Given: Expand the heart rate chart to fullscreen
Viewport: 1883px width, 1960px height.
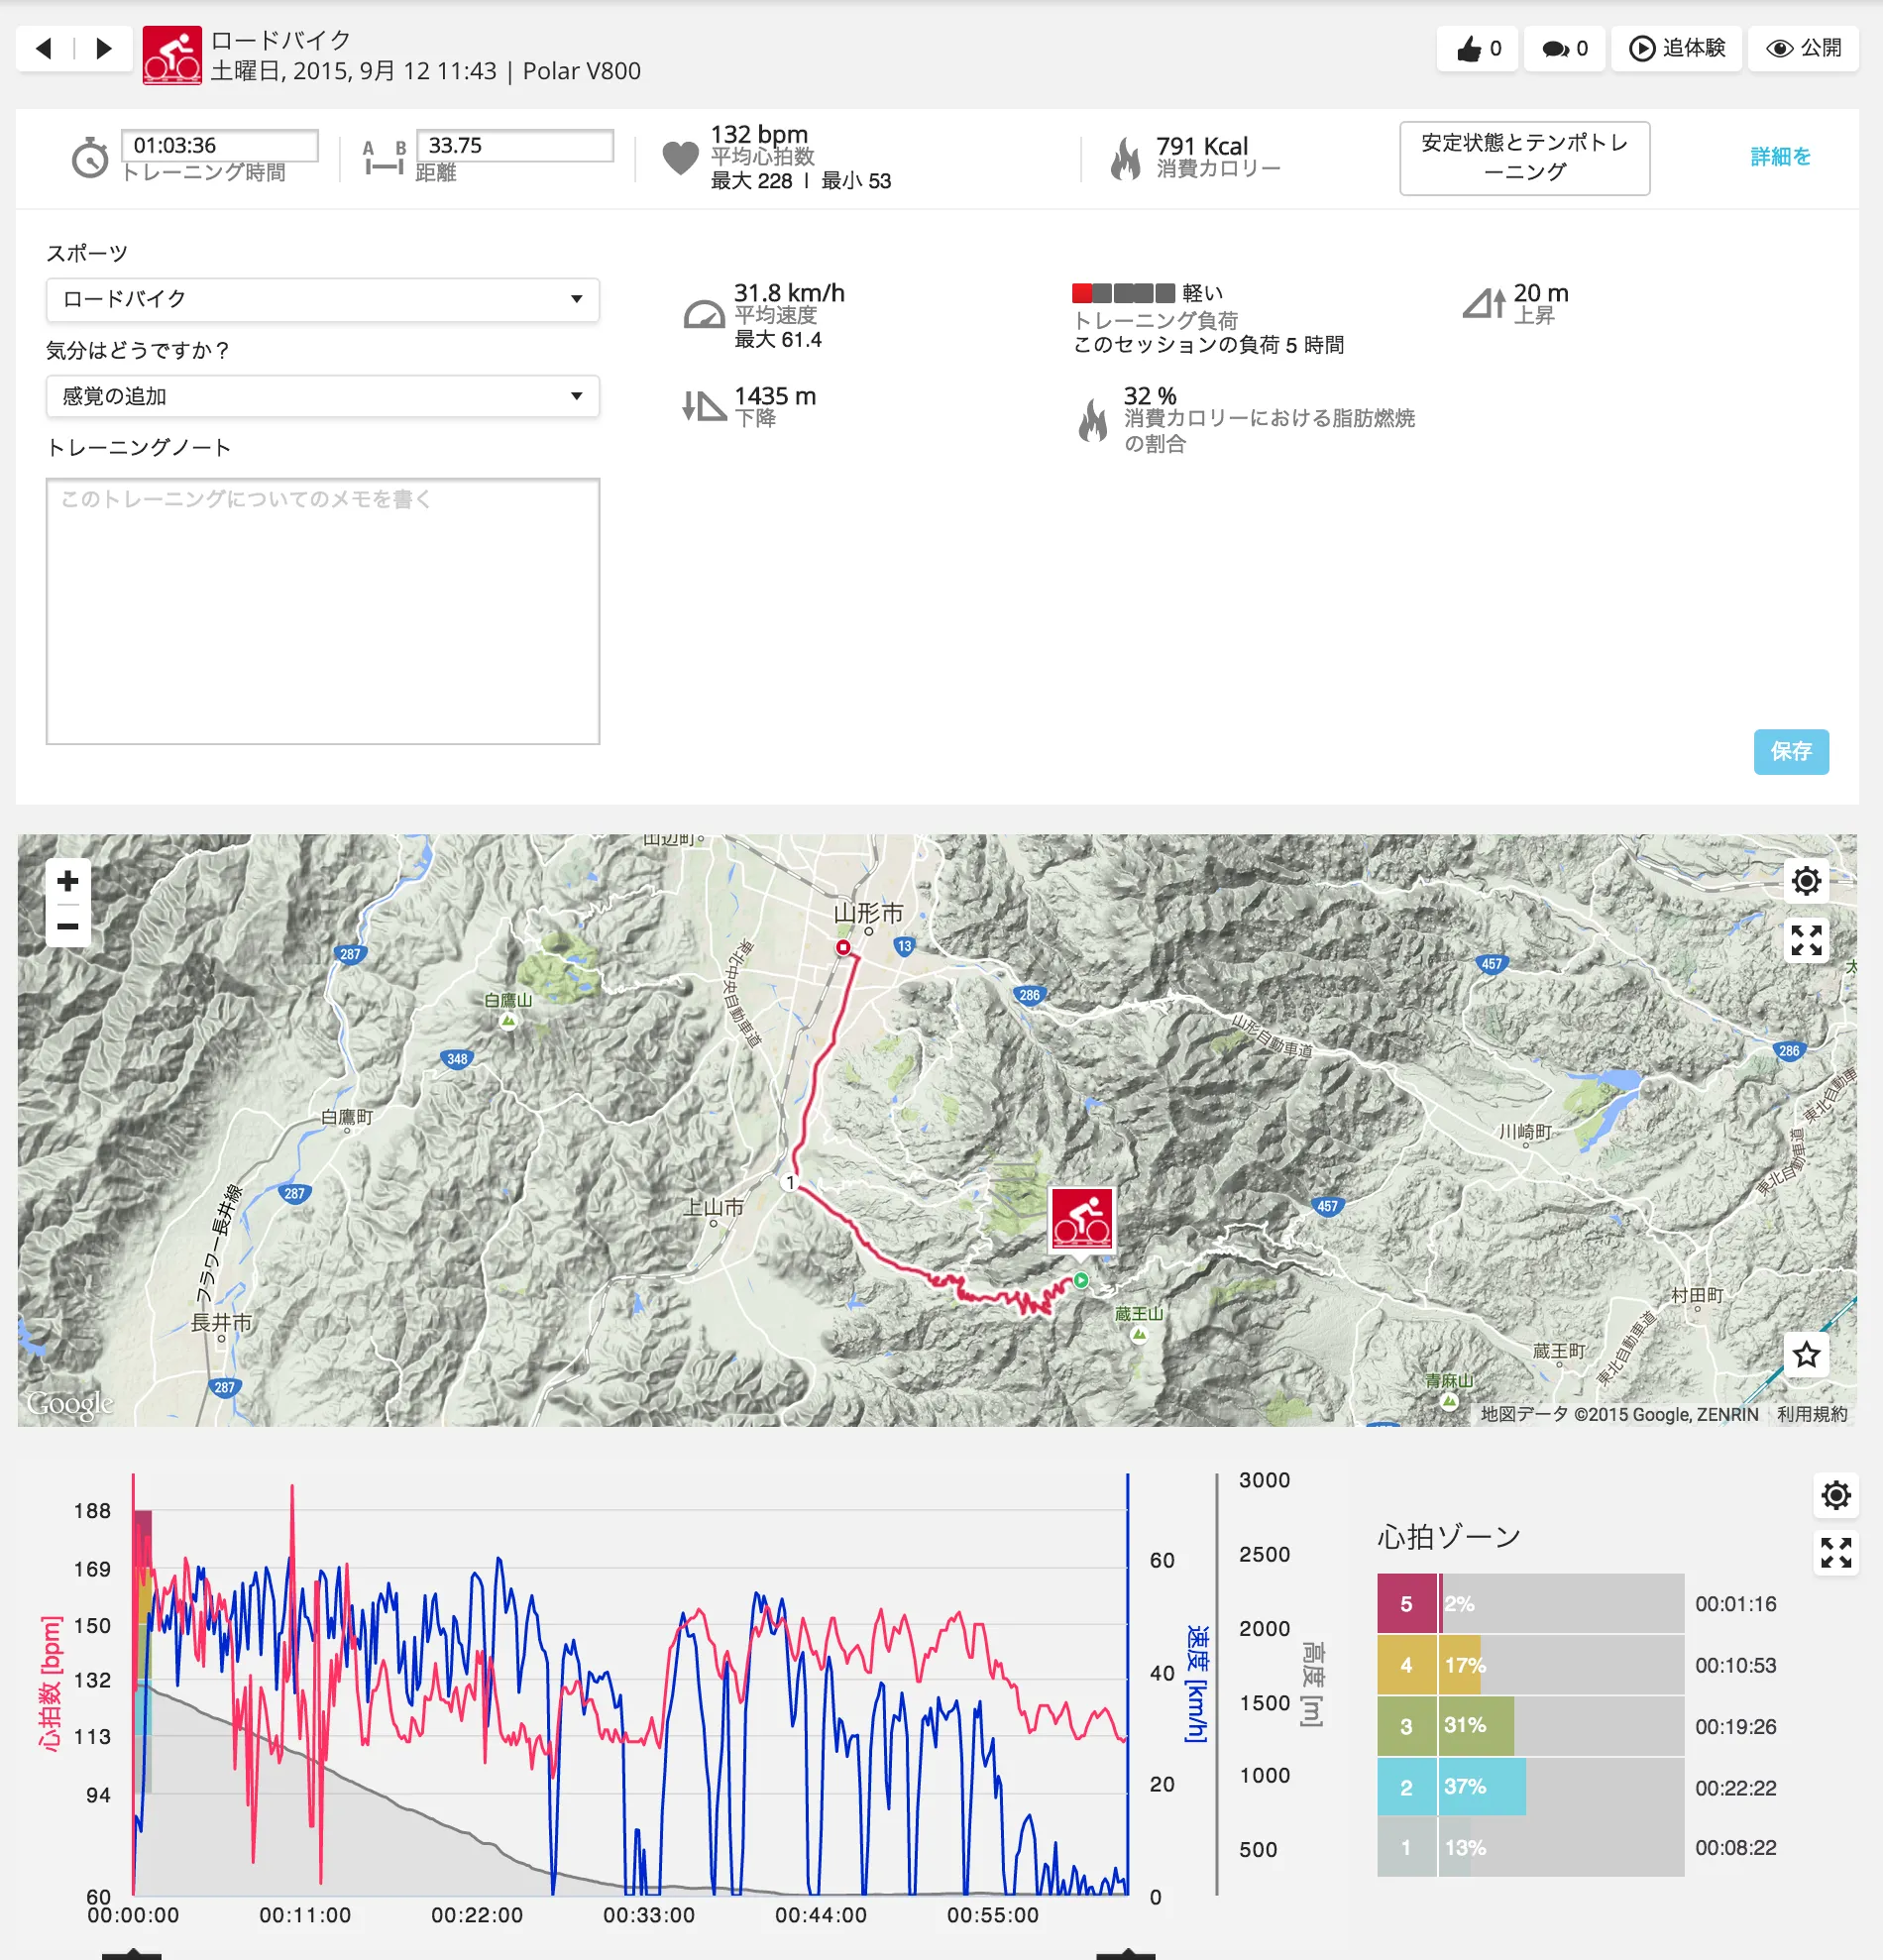Looking at the screenshot, I should 1836,1552.
